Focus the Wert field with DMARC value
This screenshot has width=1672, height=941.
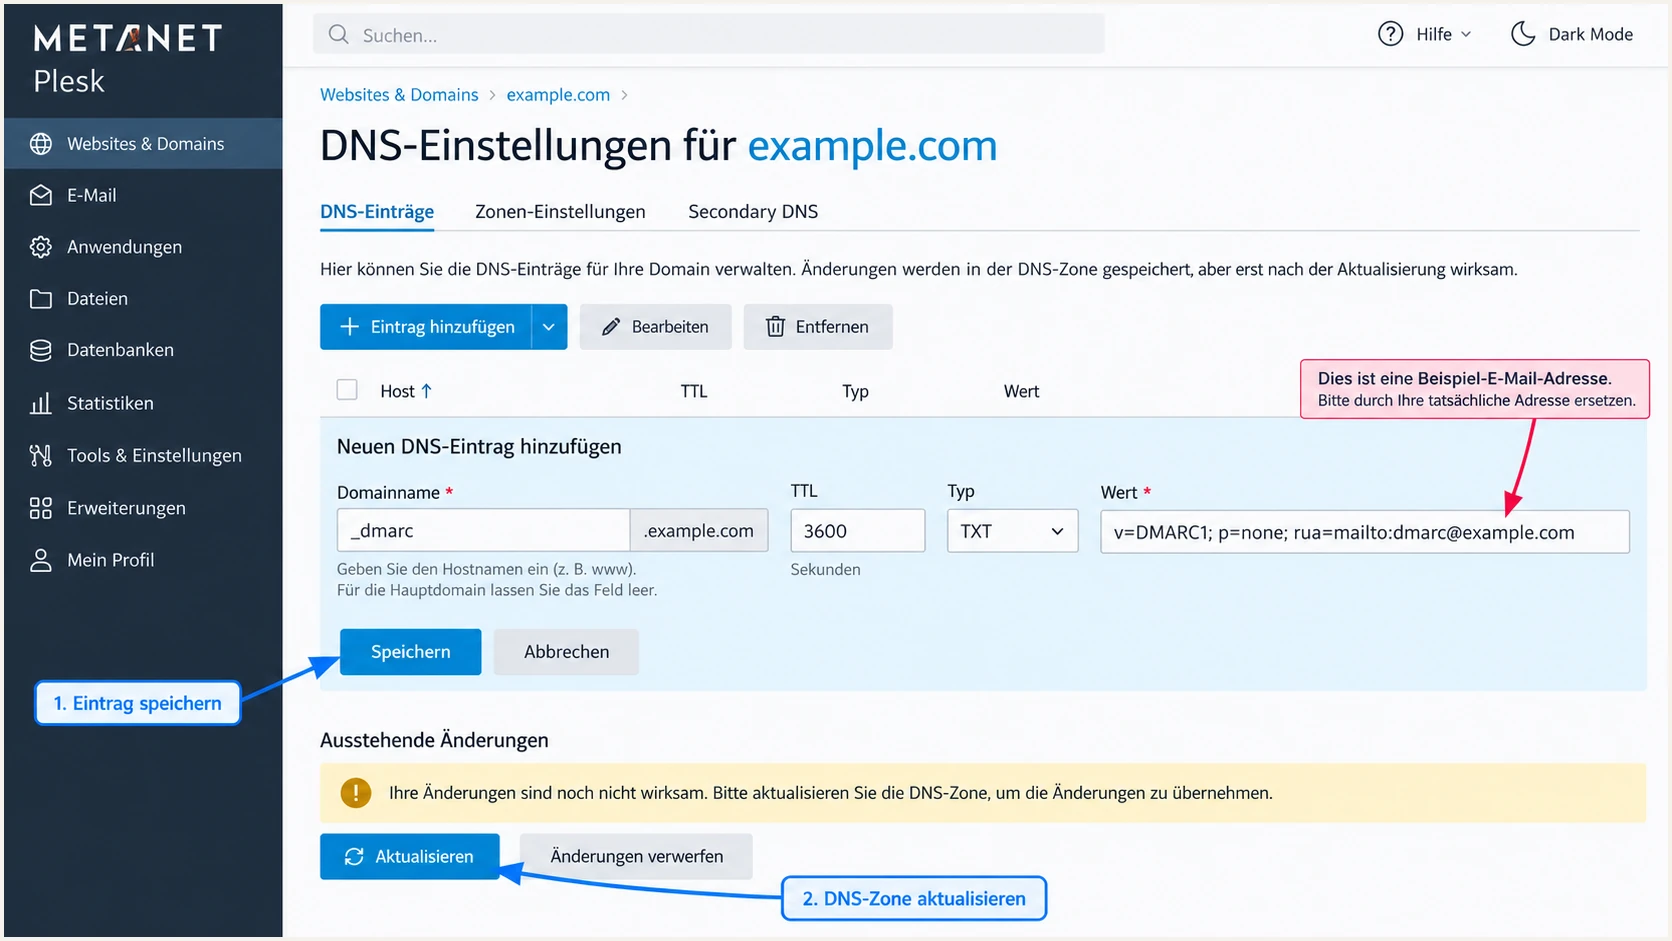click(x=1365, y=532)
